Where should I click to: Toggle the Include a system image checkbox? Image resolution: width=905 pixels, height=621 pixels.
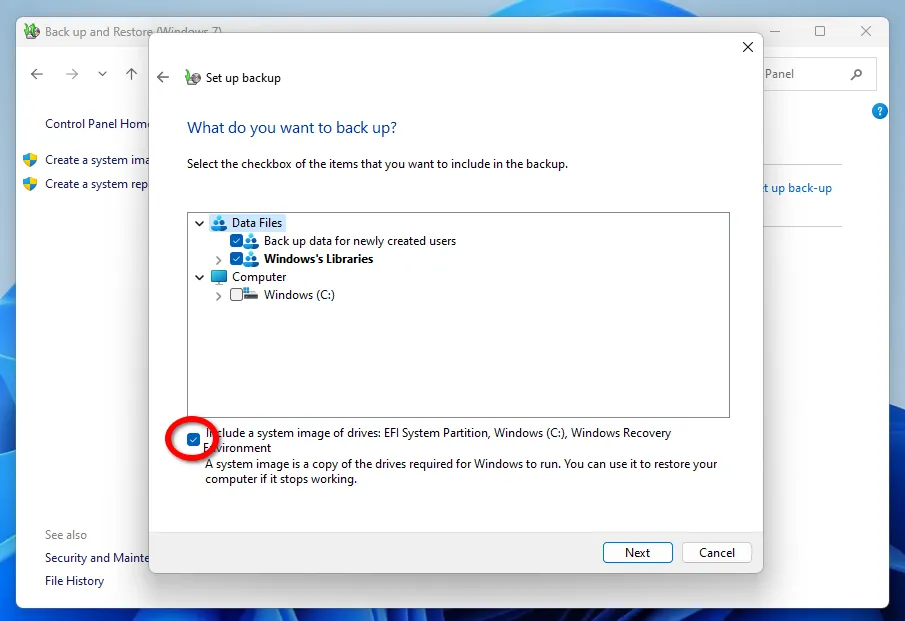(193, 439)
